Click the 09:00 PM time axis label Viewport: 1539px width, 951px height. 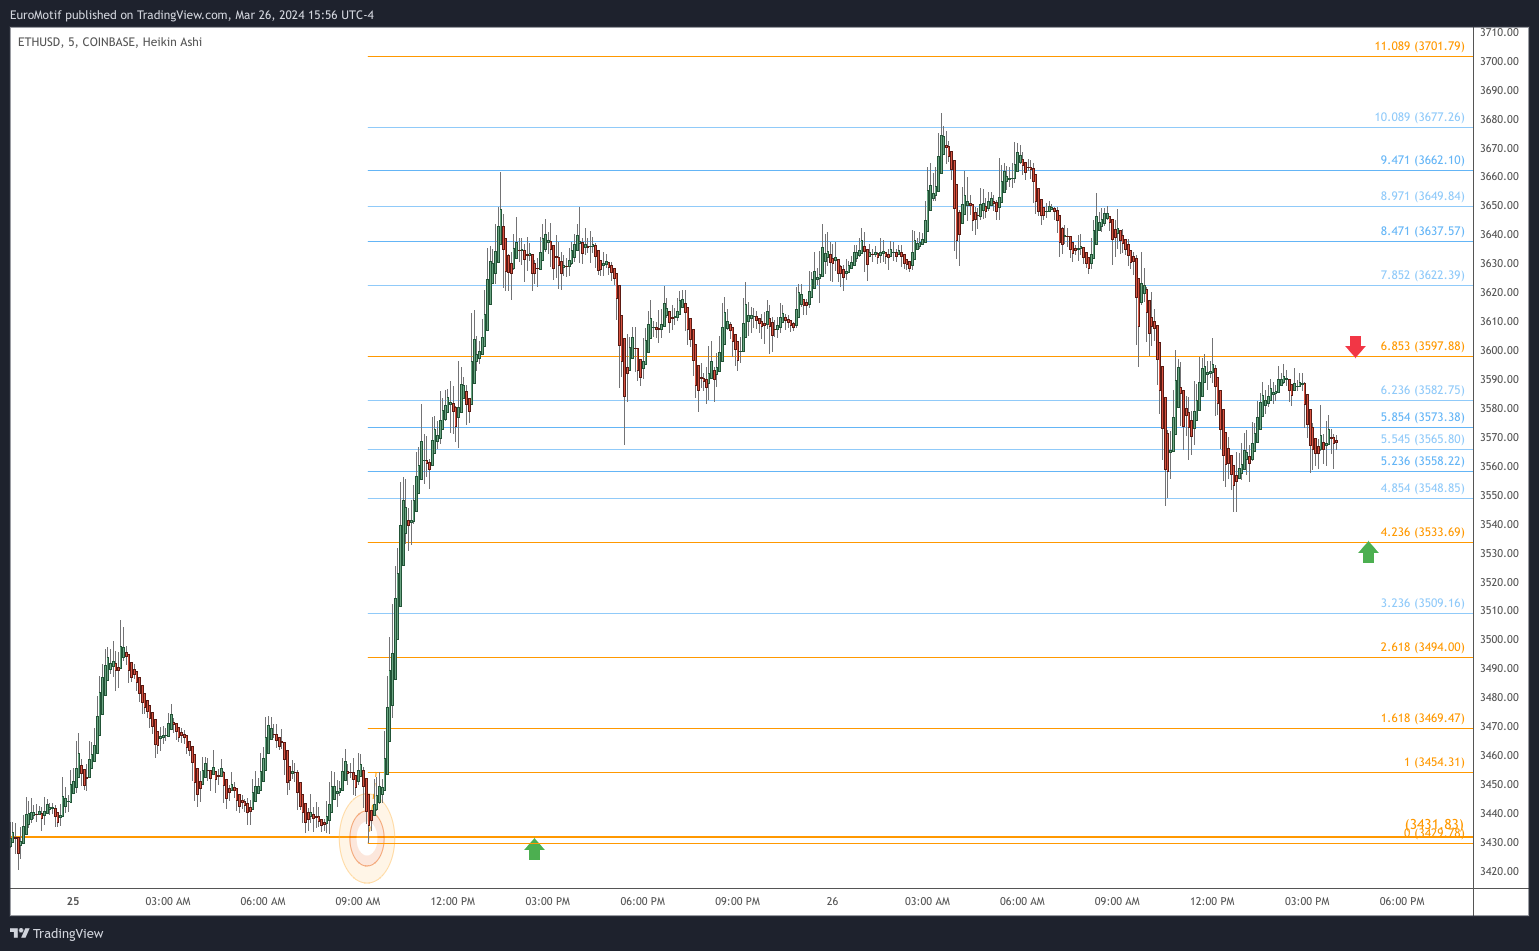click(x=737, y=902)
